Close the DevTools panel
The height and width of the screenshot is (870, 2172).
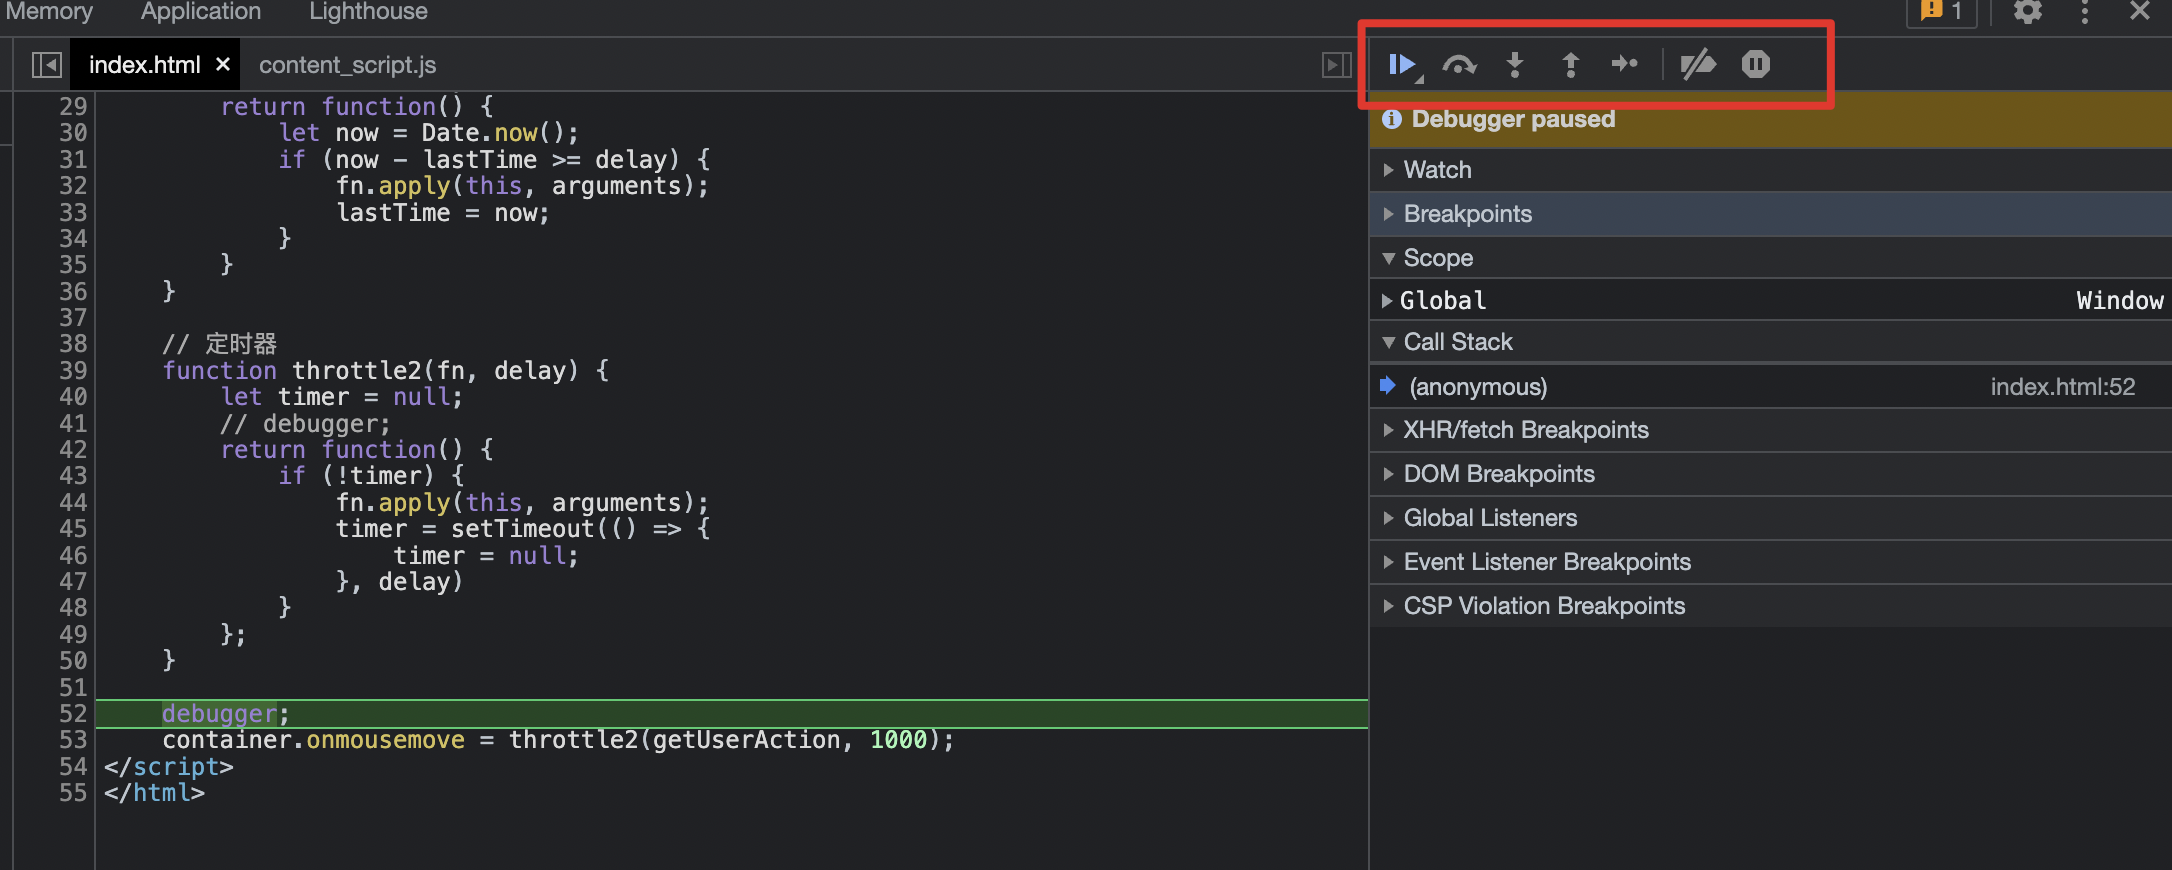[x=2140, y=11]
